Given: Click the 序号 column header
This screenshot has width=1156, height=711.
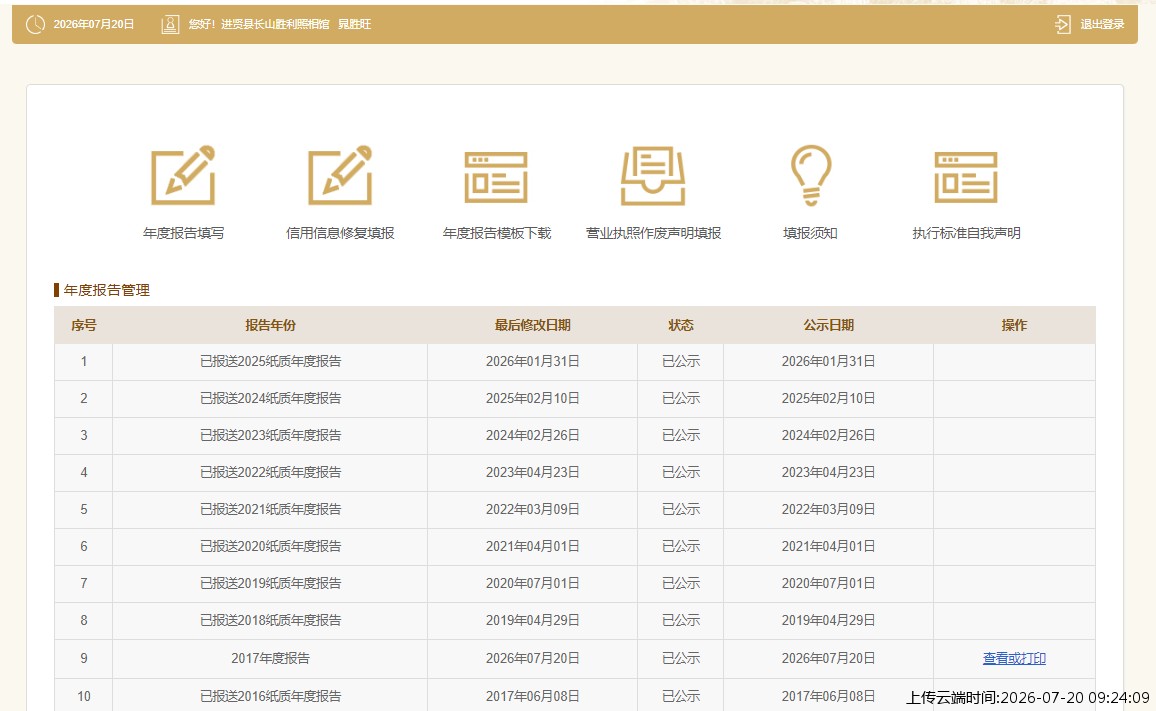Looking at the screenshot, I should 83,325.
